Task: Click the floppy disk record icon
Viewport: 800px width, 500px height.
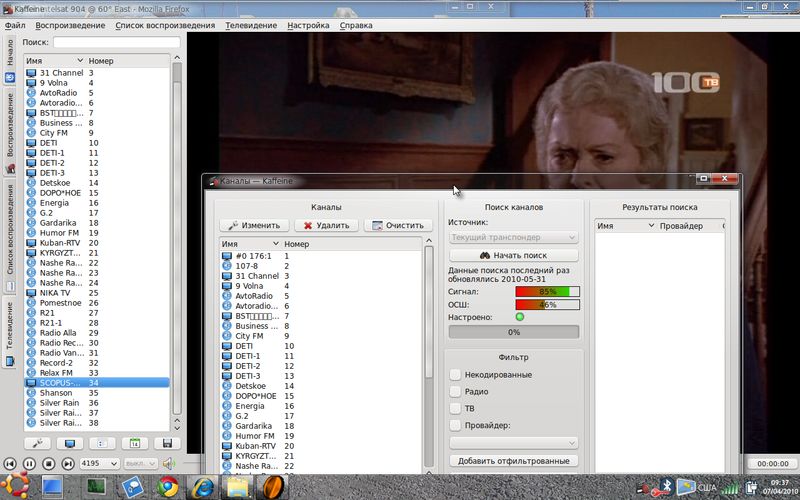Action: 167,443
